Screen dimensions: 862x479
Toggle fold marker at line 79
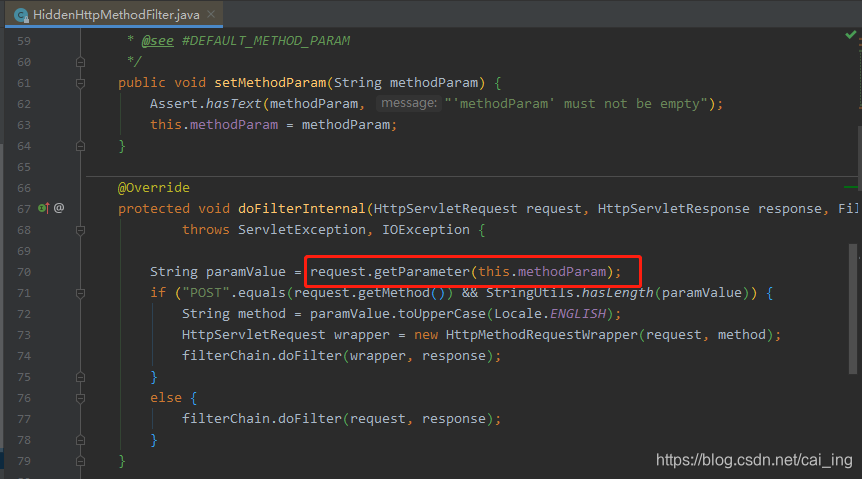pos(80,461)
